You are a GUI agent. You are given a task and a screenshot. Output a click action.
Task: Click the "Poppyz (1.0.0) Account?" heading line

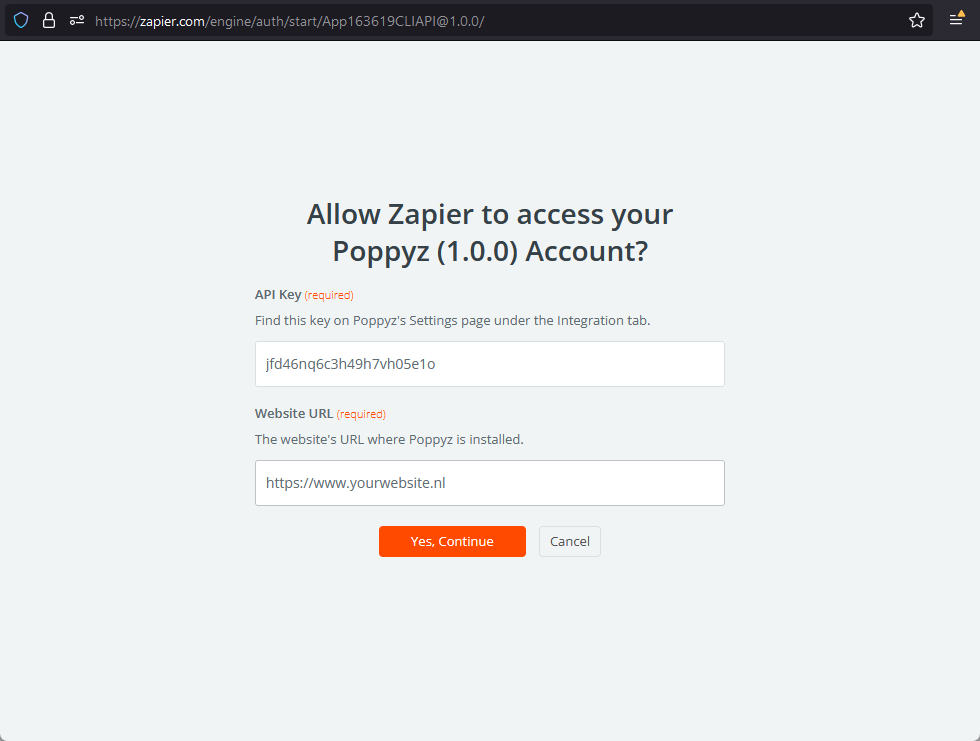point(489,252)
